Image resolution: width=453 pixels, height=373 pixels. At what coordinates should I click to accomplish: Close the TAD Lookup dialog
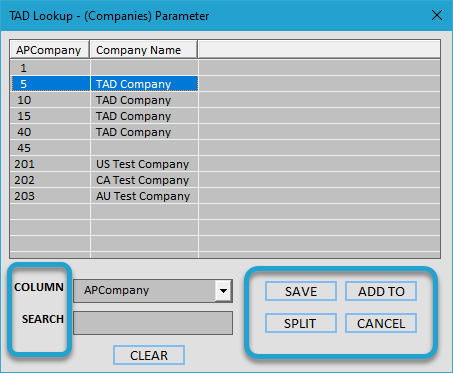click(x=437, y=15)
